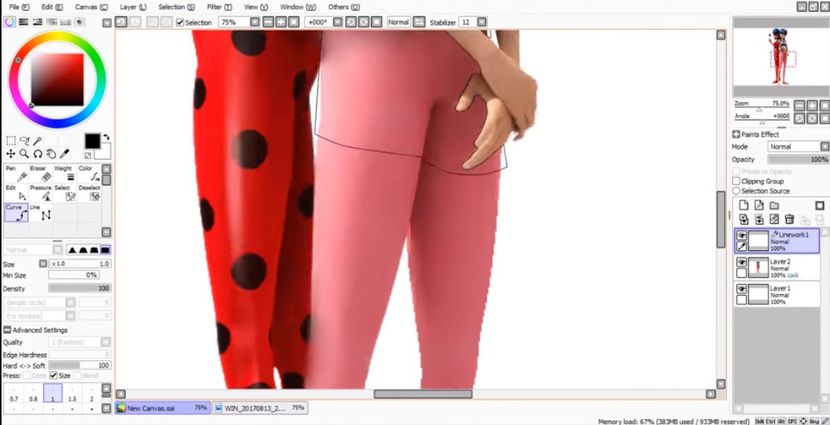Screen dimensions: 830x425
Task: Pick the hand pan tool
Action: [51, 154]
